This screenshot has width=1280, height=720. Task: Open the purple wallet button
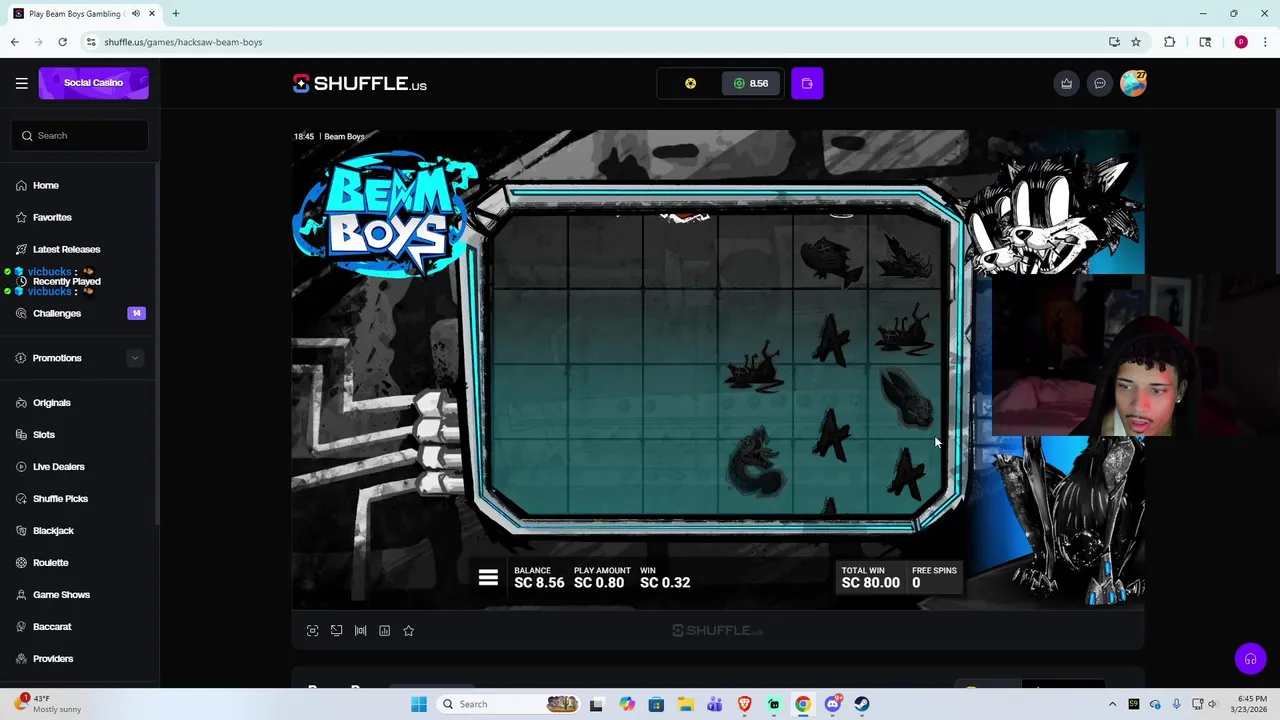(807, 83)
